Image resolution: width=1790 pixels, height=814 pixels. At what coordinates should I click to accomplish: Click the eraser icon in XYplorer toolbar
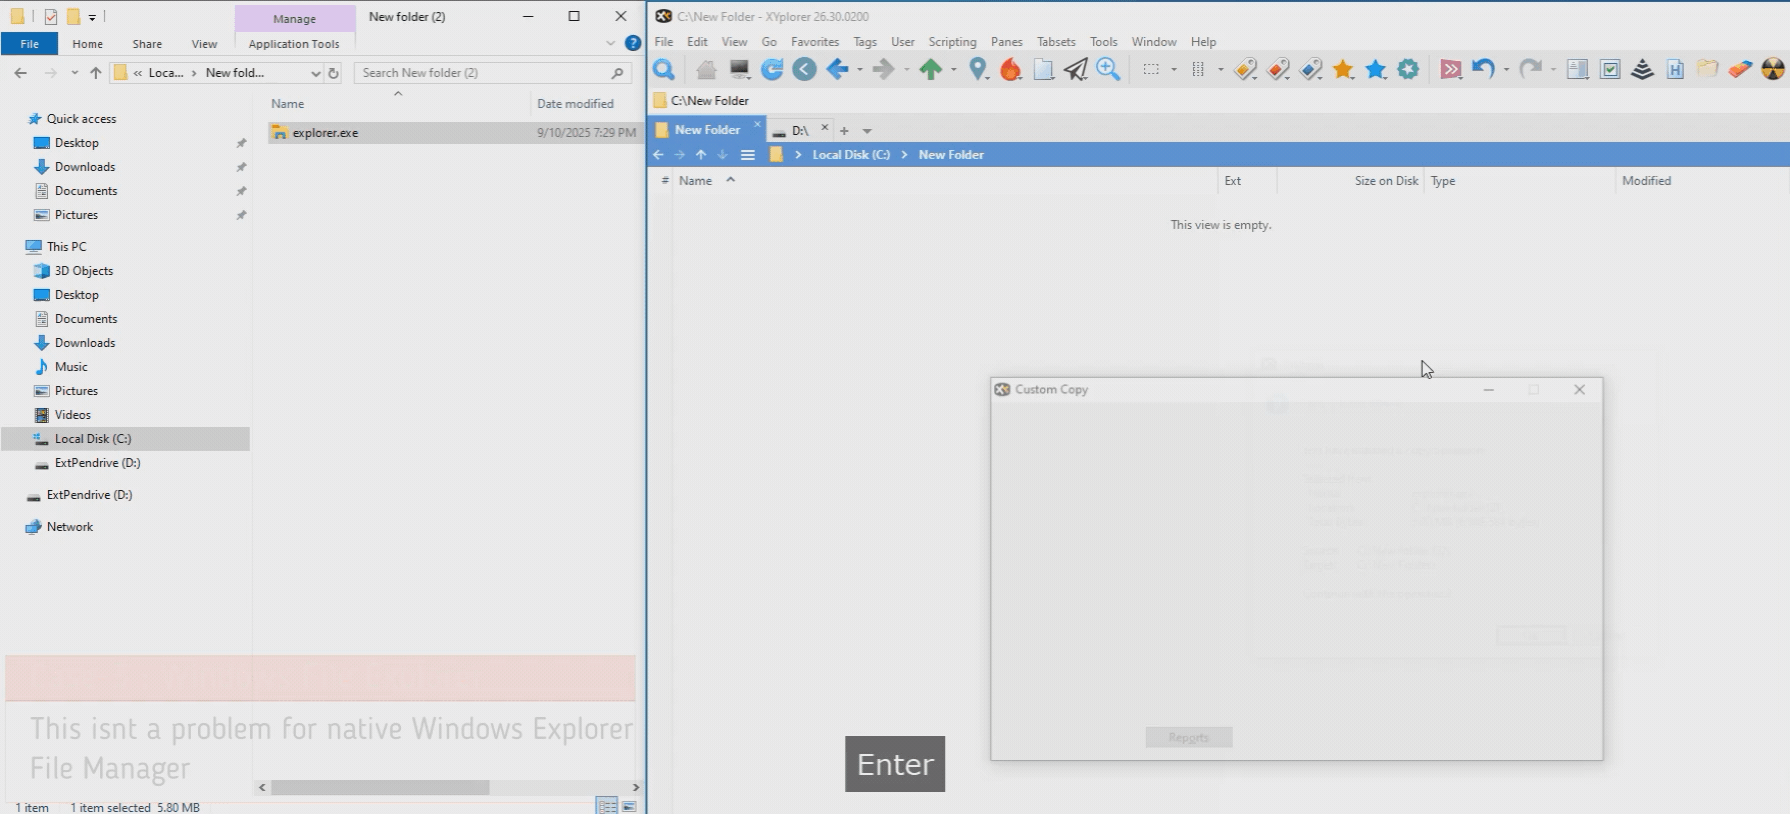(1740, 69)
